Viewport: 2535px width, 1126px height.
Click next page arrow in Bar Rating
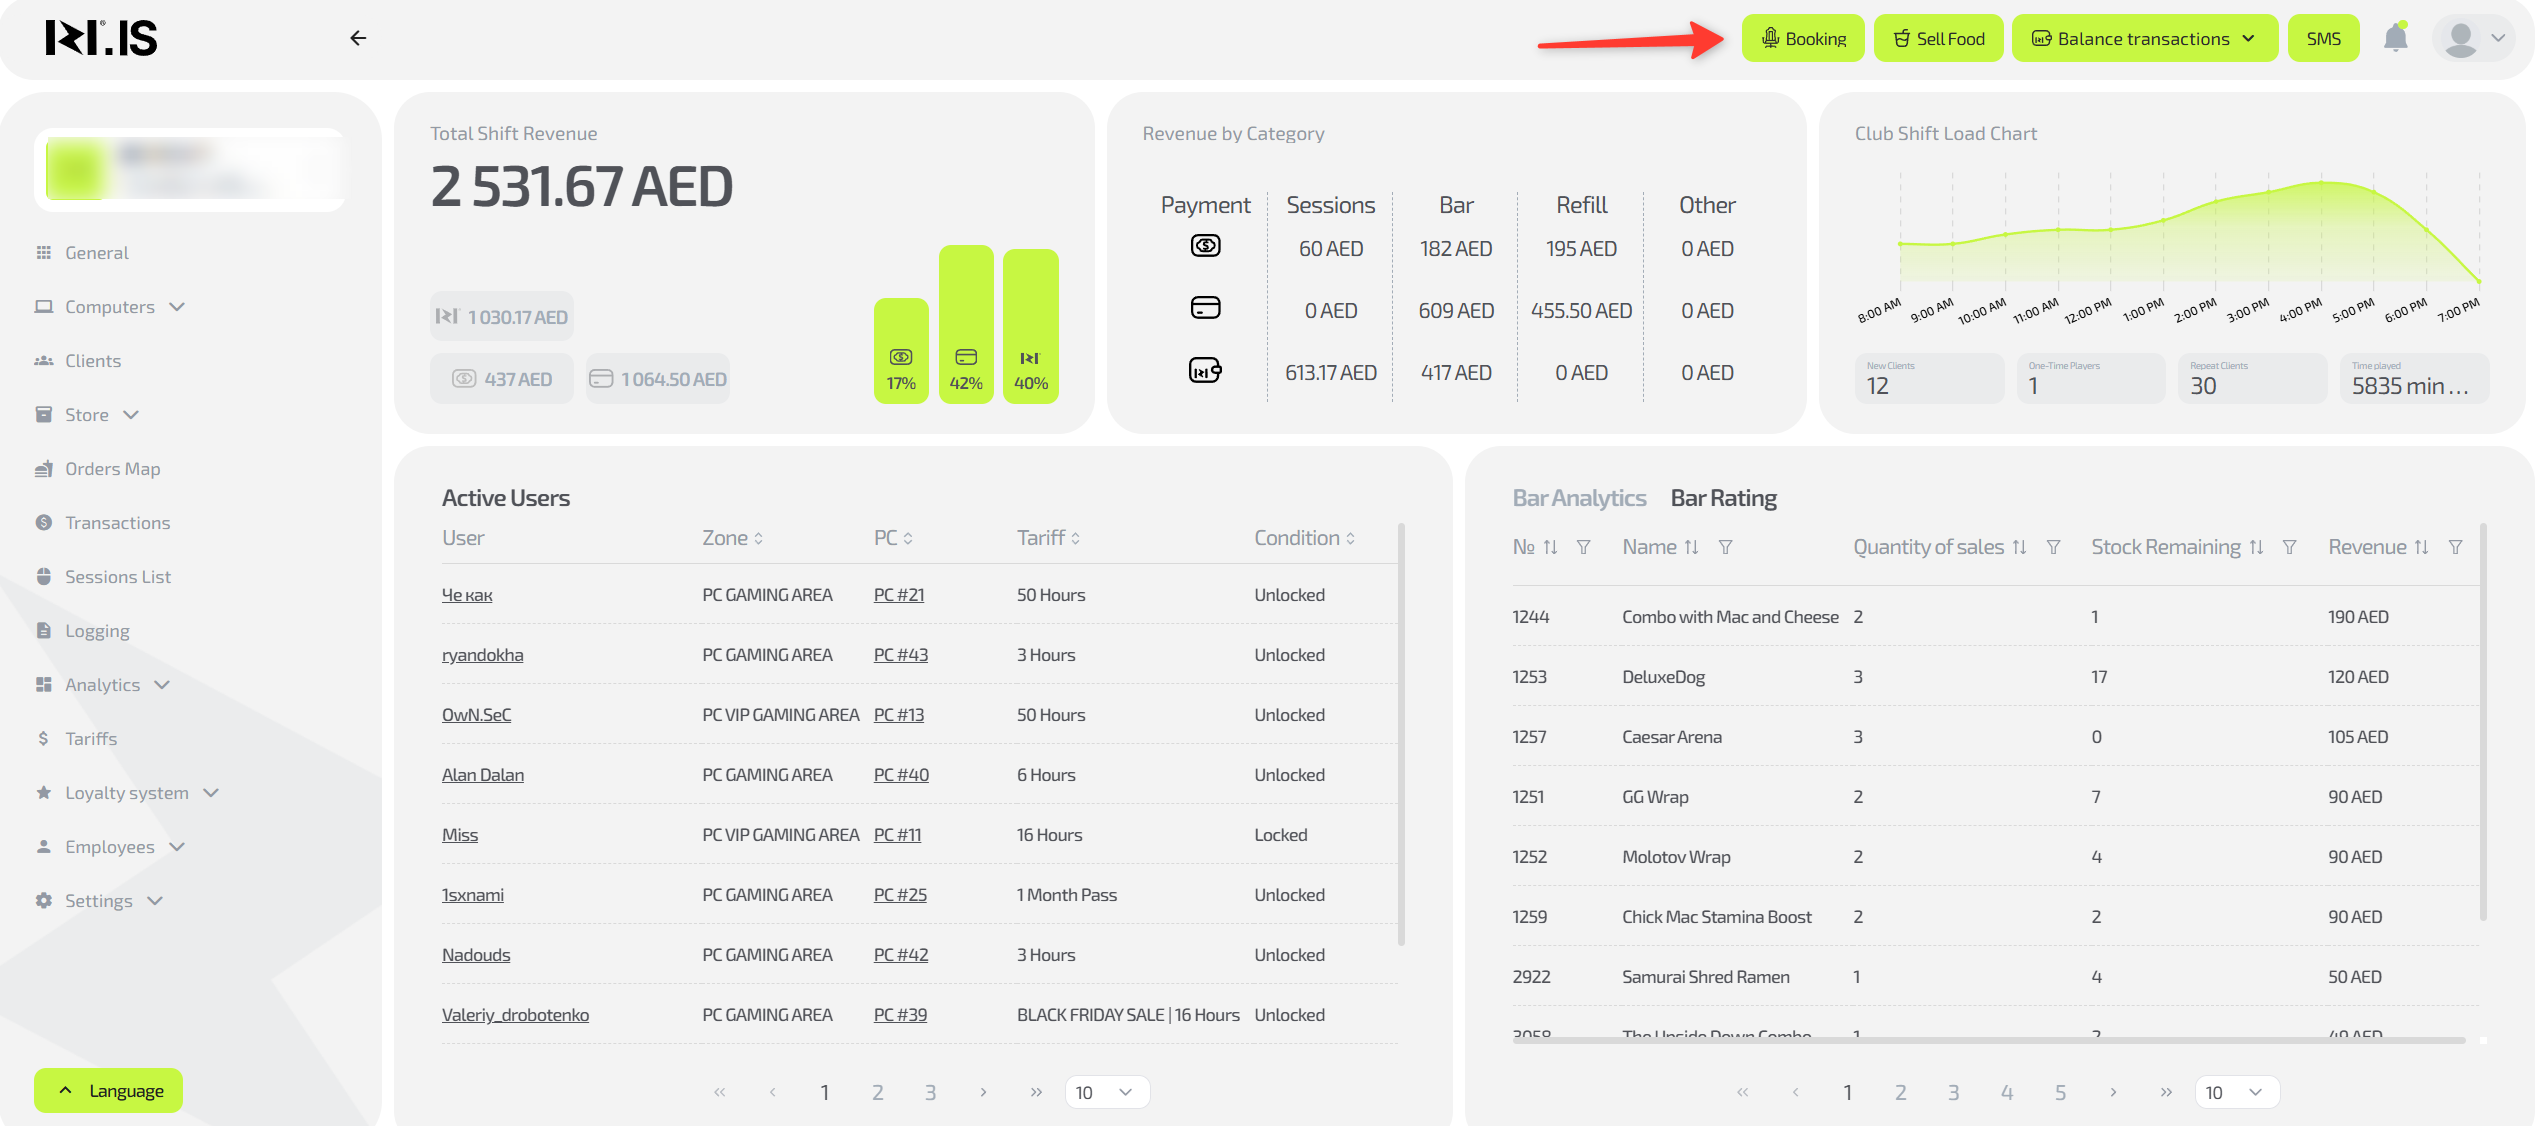point(2113,1092)
